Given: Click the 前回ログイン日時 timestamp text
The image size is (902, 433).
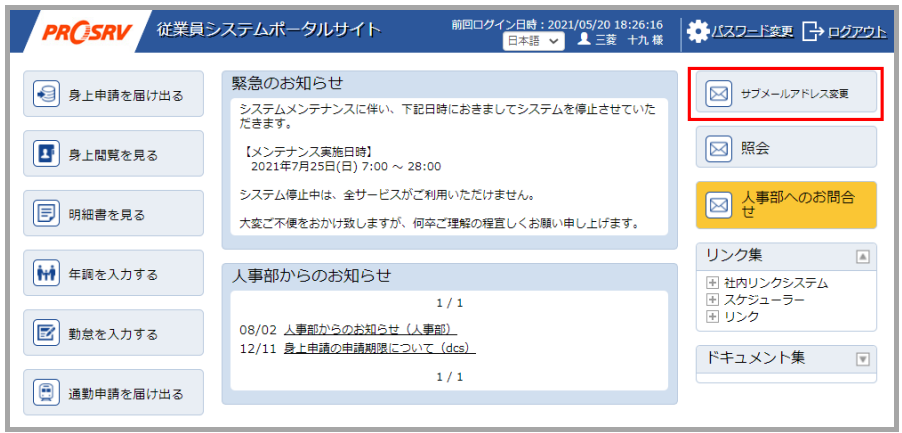Looking at the screenshot, I should pos(557,25).
